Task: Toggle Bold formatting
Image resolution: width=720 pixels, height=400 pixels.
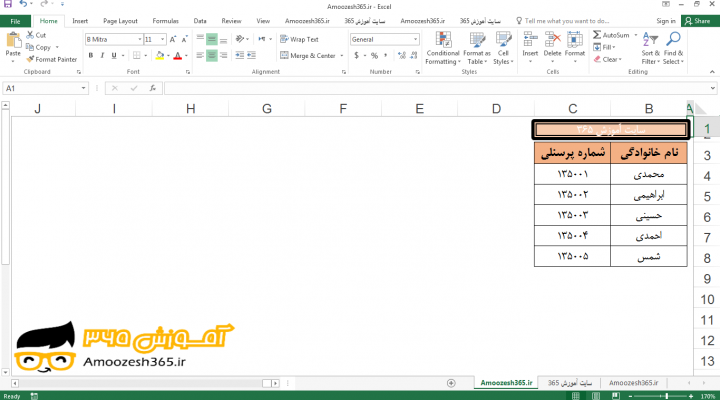Action: (90, 56)
